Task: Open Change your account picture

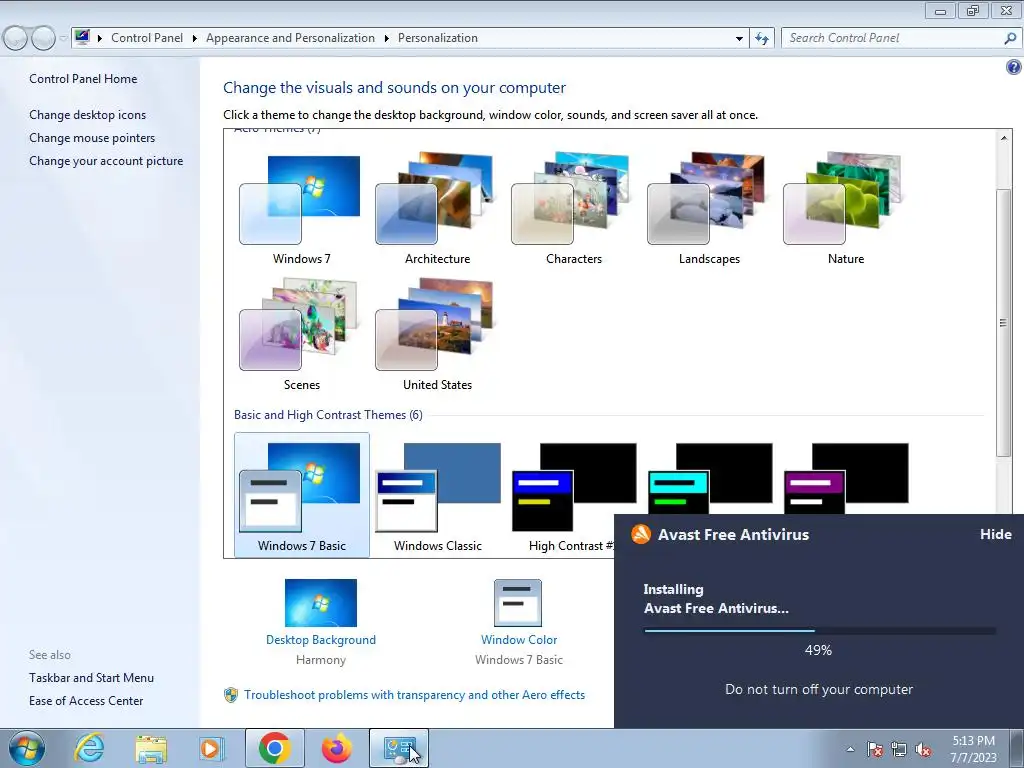Action: 106,161
